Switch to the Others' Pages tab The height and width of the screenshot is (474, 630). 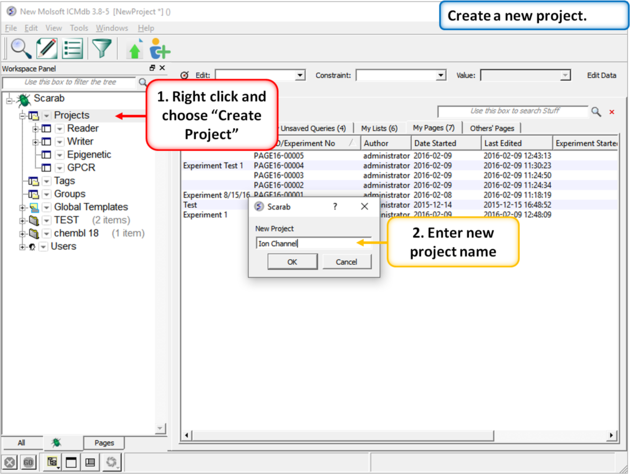click(x=492, y=128)
